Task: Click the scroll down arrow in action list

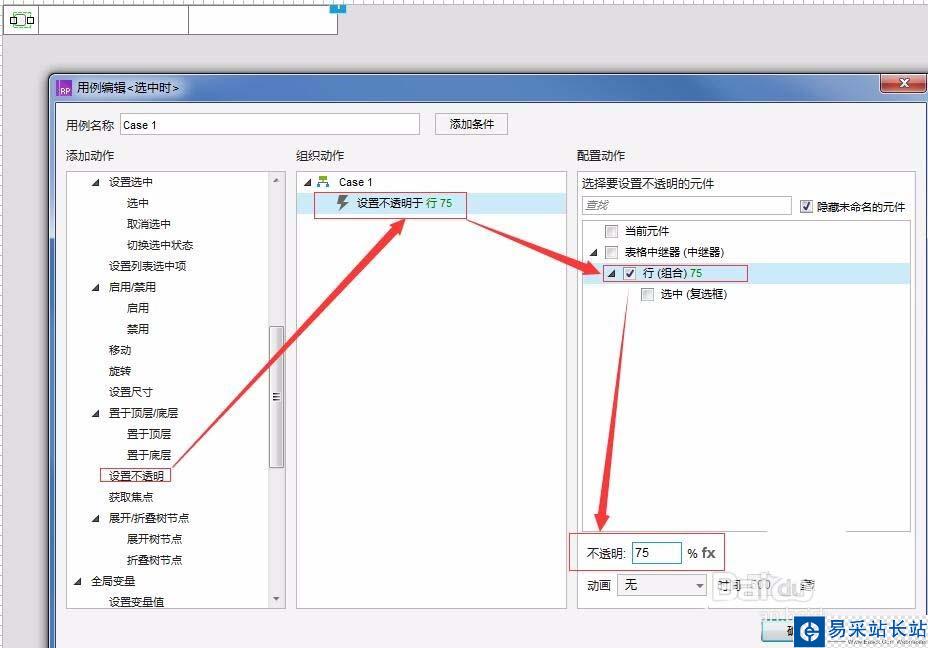Action: click(x=276, y=599)
